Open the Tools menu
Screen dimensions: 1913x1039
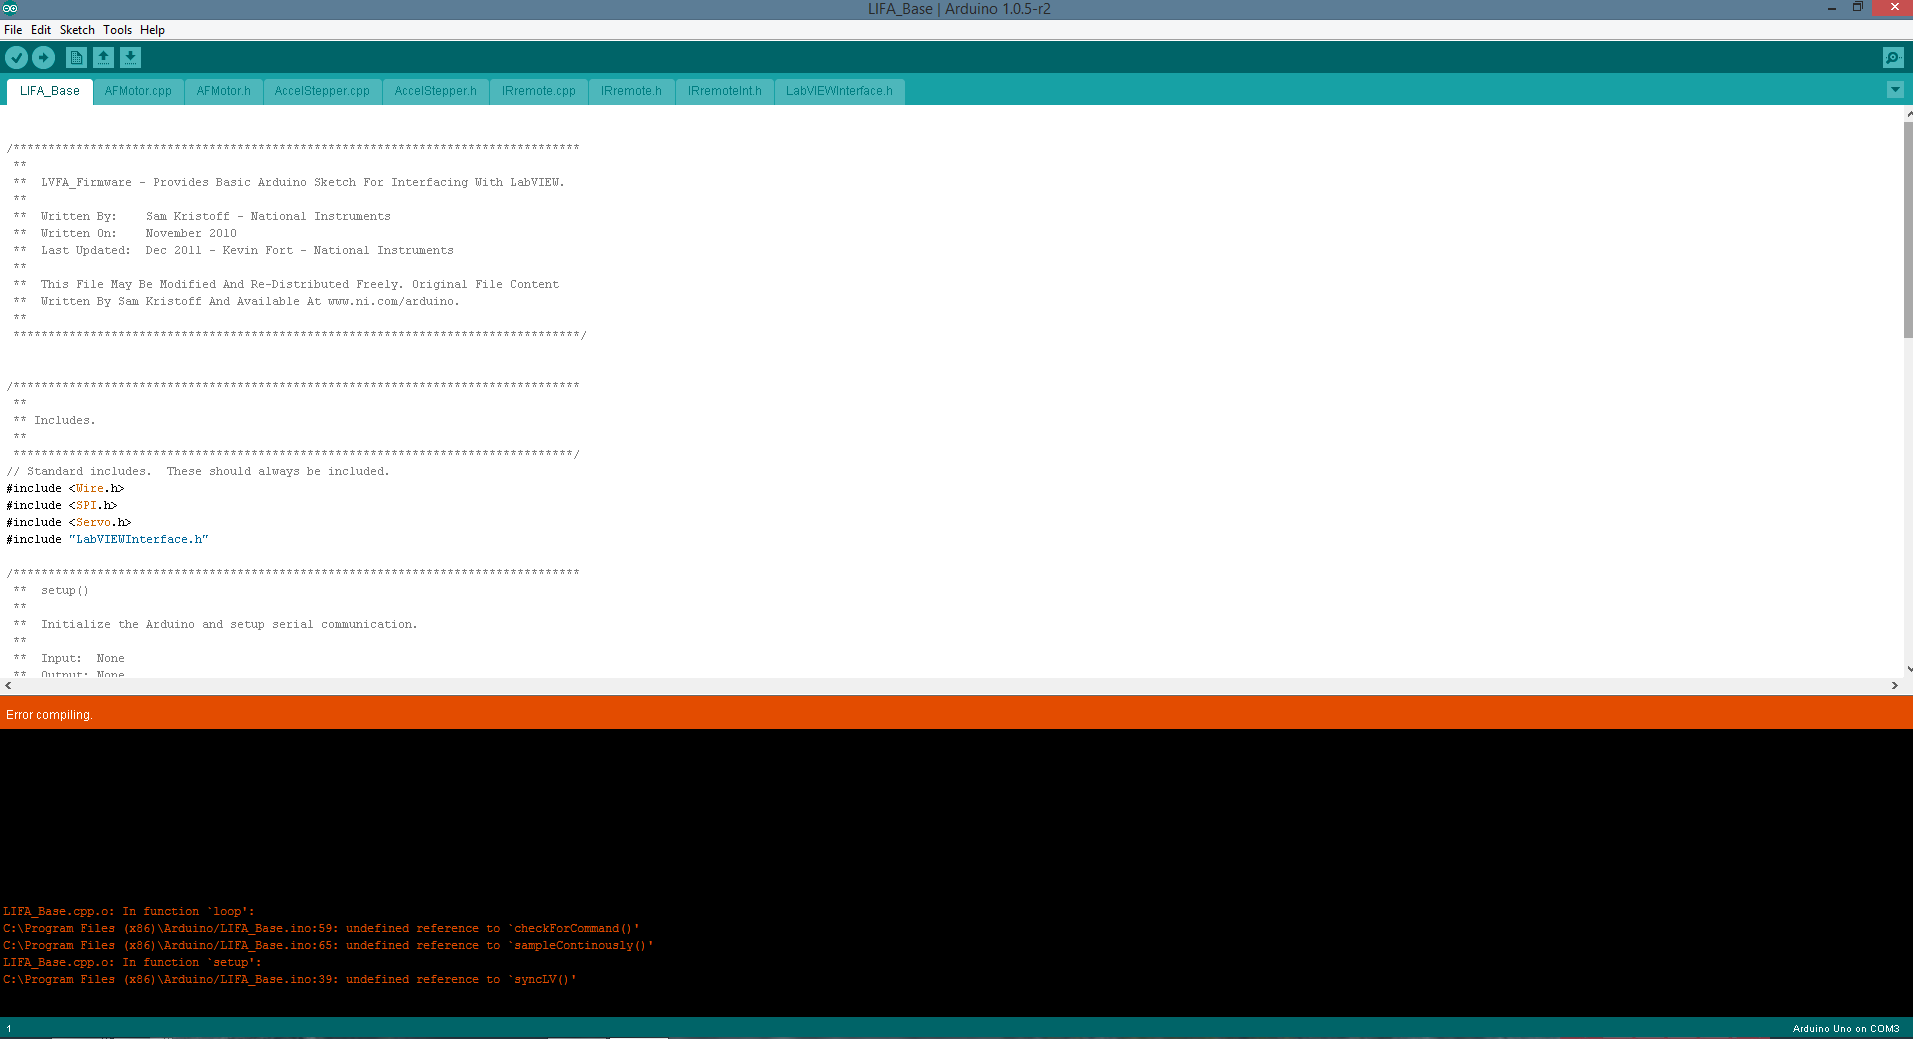coord(118,30)
